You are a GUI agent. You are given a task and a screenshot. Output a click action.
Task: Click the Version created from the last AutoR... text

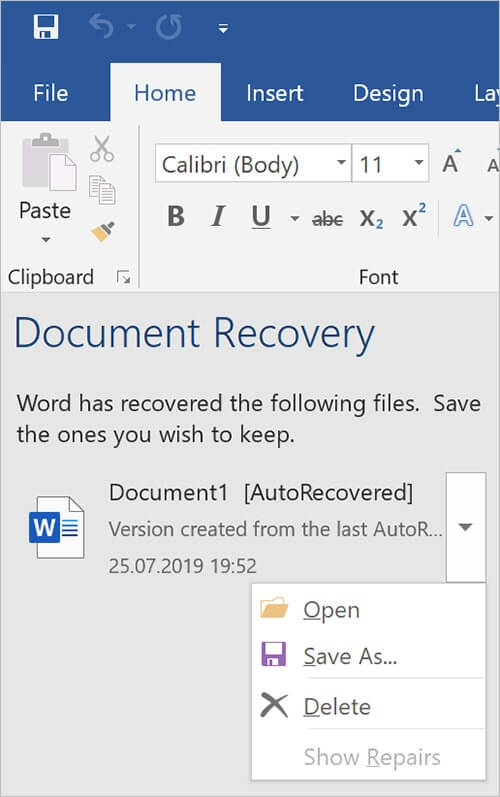(x=275, y=529)
